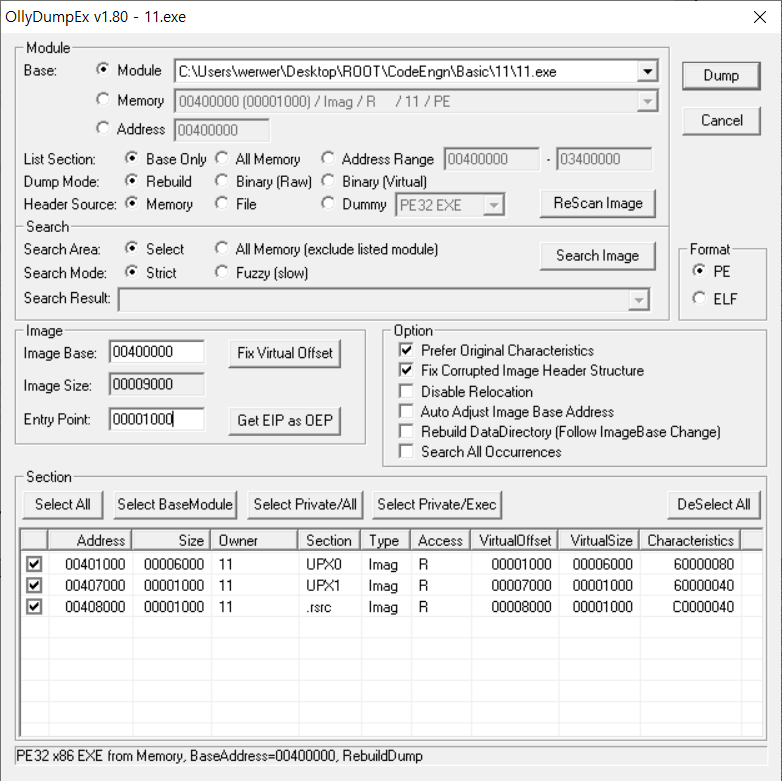Uncheck the UPX1 section row checkbox
This screenshot has width=782, height=781.
coord(34,585)
